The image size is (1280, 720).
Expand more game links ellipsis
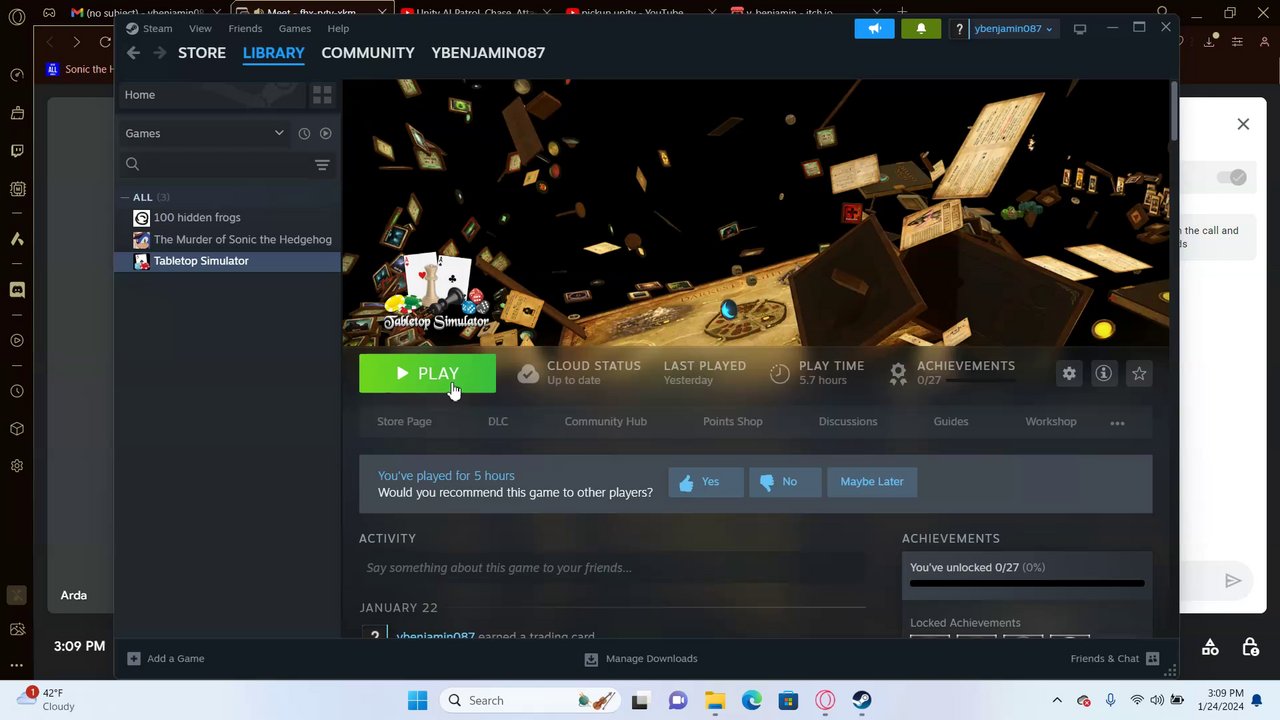[x=1117, y=422]
